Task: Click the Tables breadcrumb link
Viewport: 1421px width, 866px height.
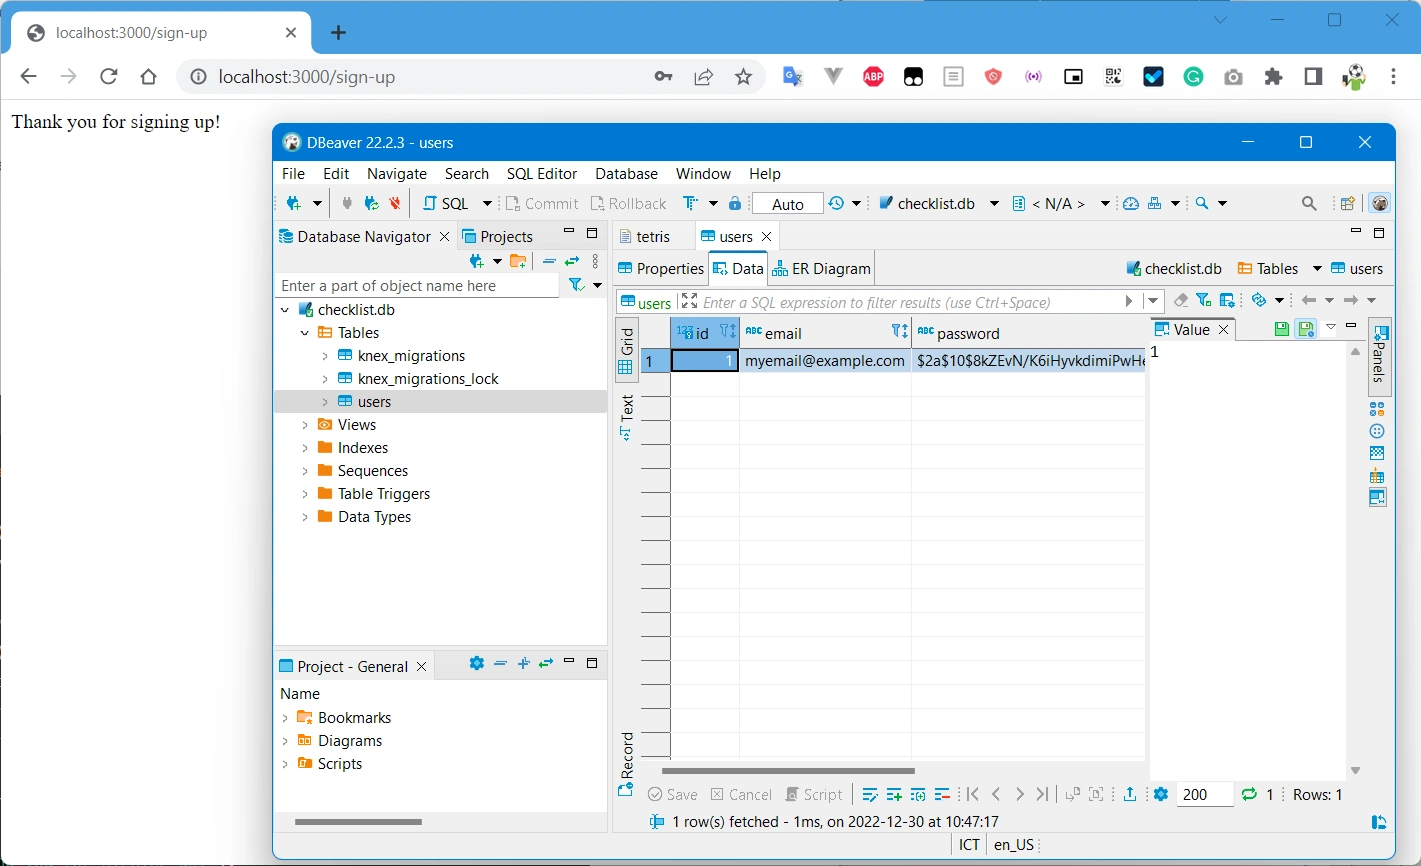Action: (1268, 268)
